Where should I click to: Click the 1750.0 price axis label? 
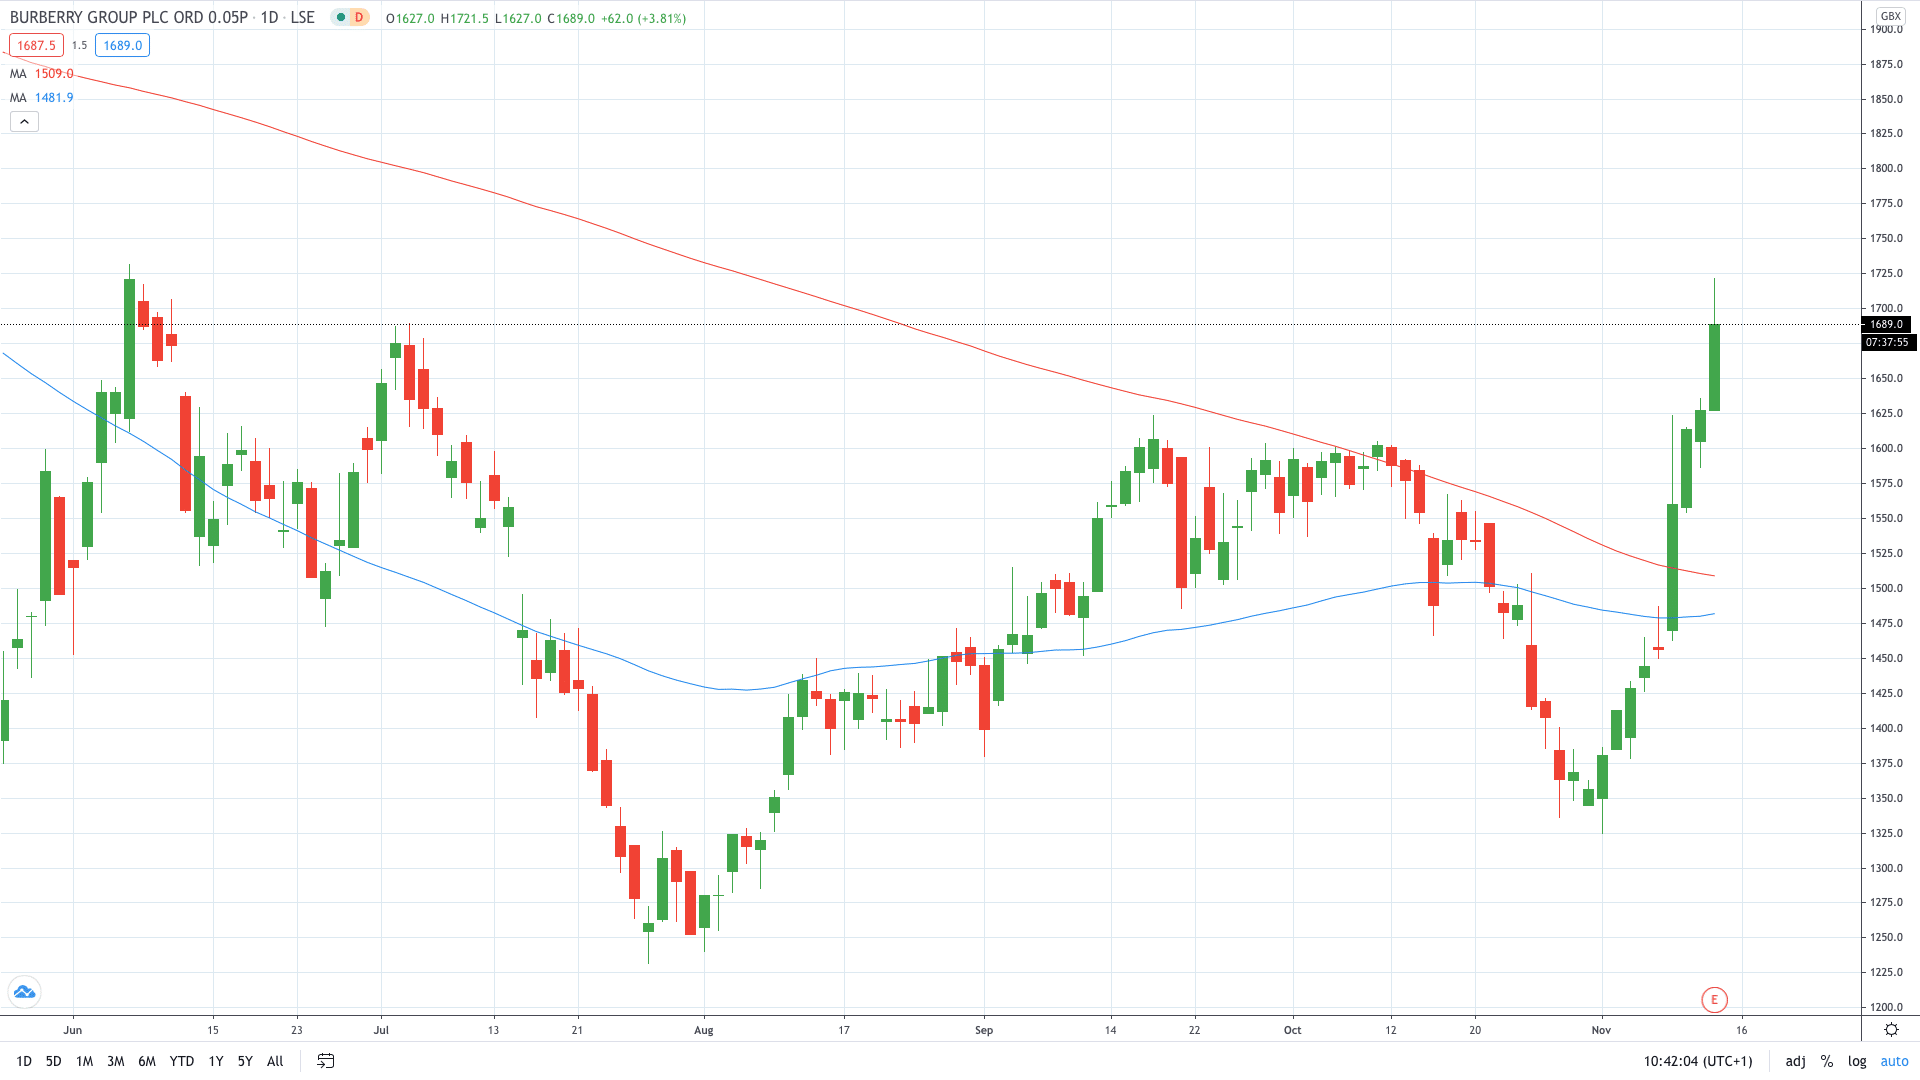pyautogui.click(x=1887, y=238)
